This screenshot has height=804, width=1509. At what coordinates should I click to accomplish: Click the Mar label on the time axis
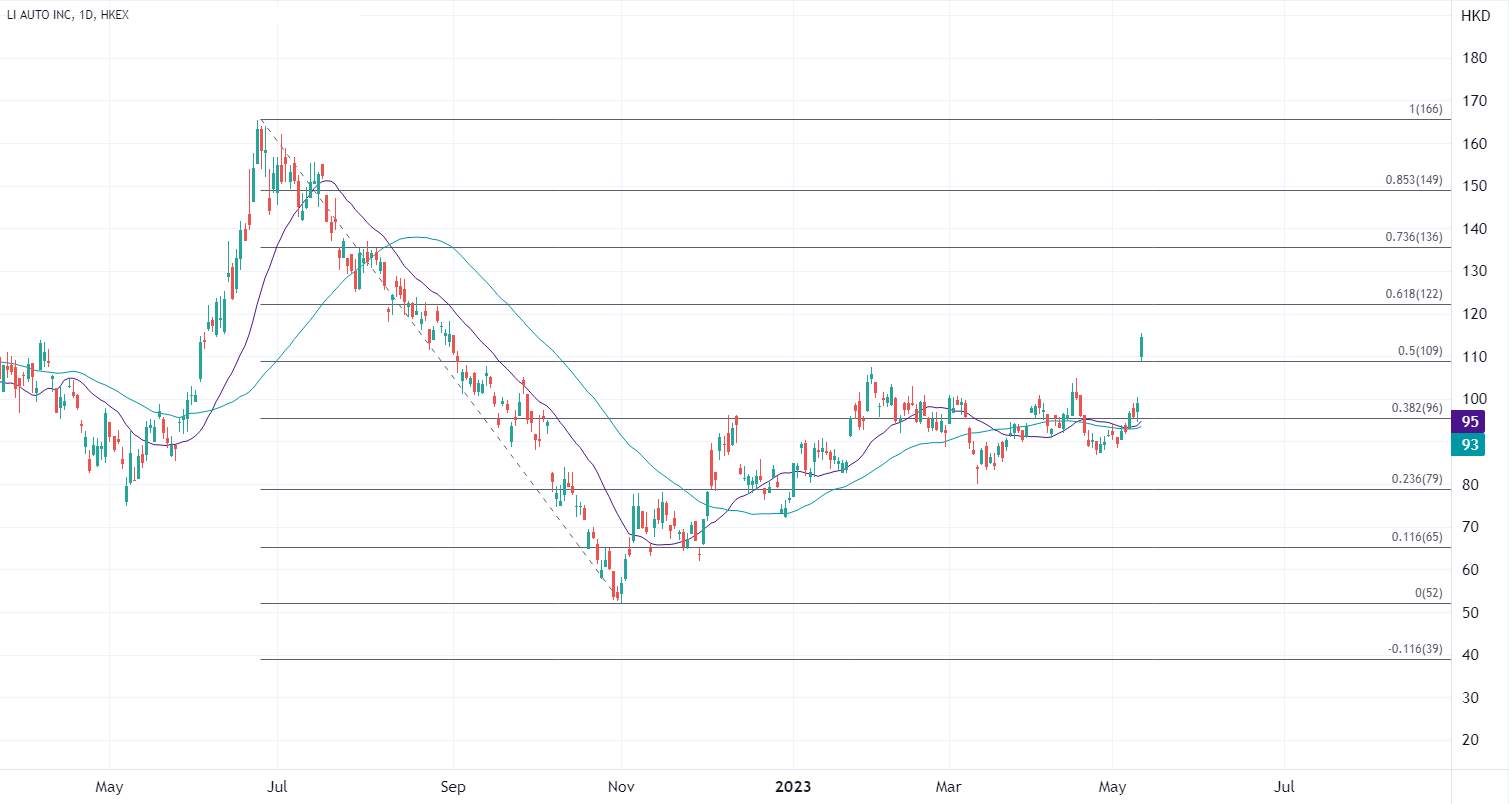[x=948, y=786]
